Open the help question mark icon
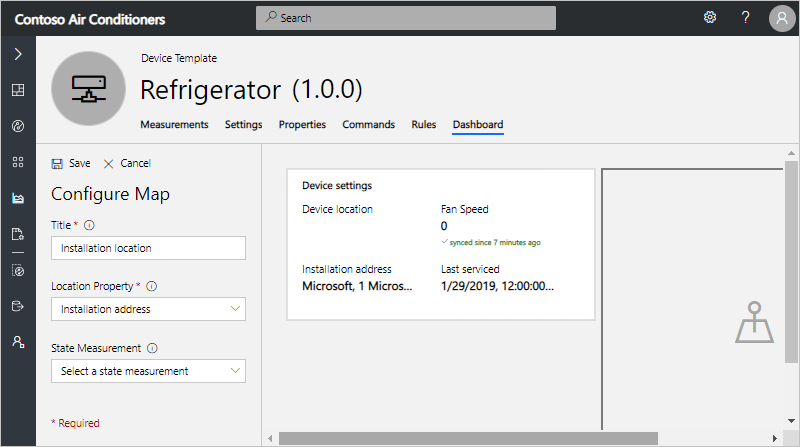 coord(745,17)
